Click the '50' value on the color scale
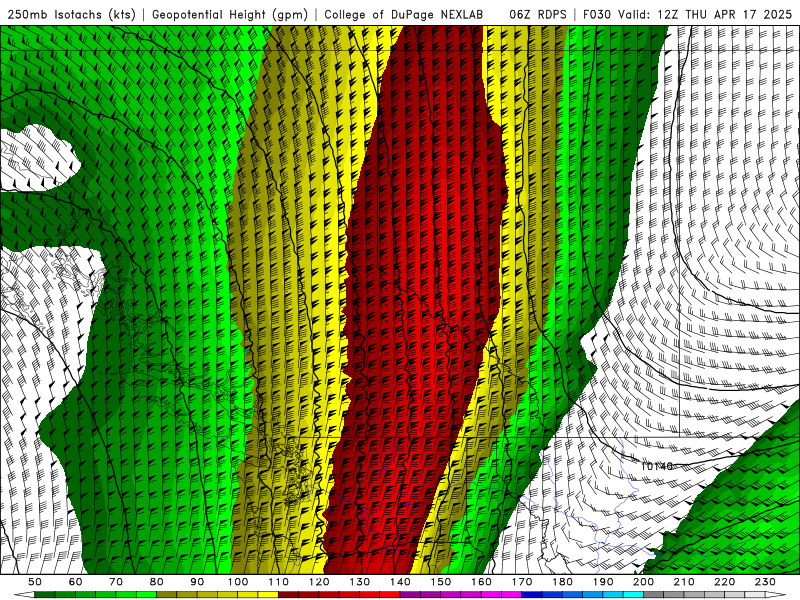This screenshot has width=800, height=600. (x=35, y=582)
